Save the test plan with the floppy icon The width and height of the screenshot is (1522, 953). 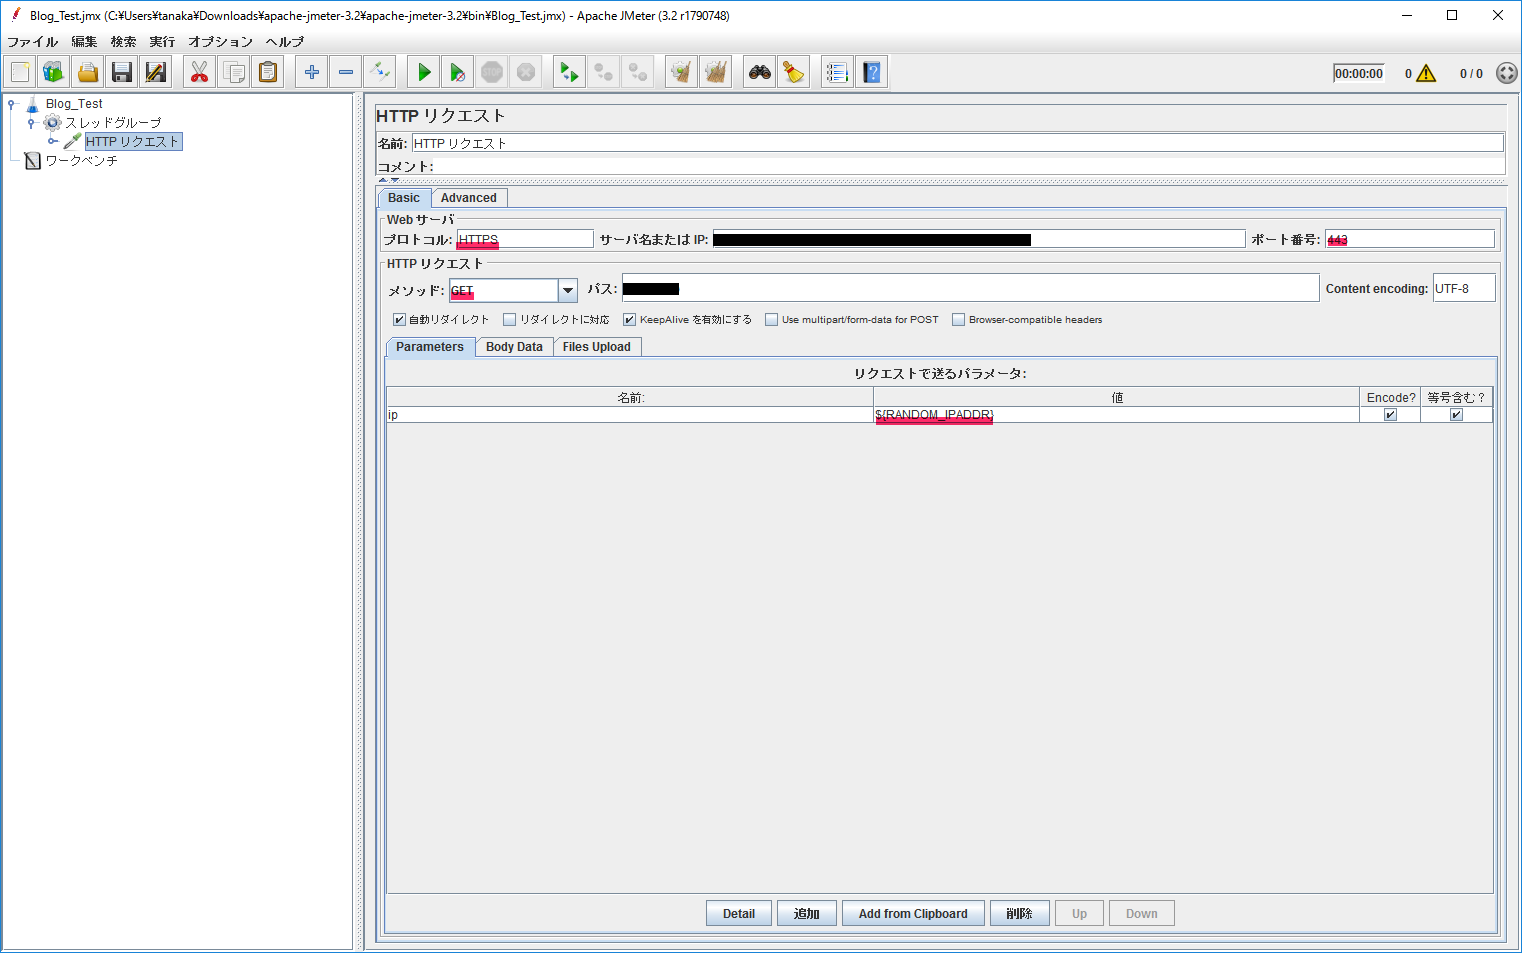click(x=122, y=72)
